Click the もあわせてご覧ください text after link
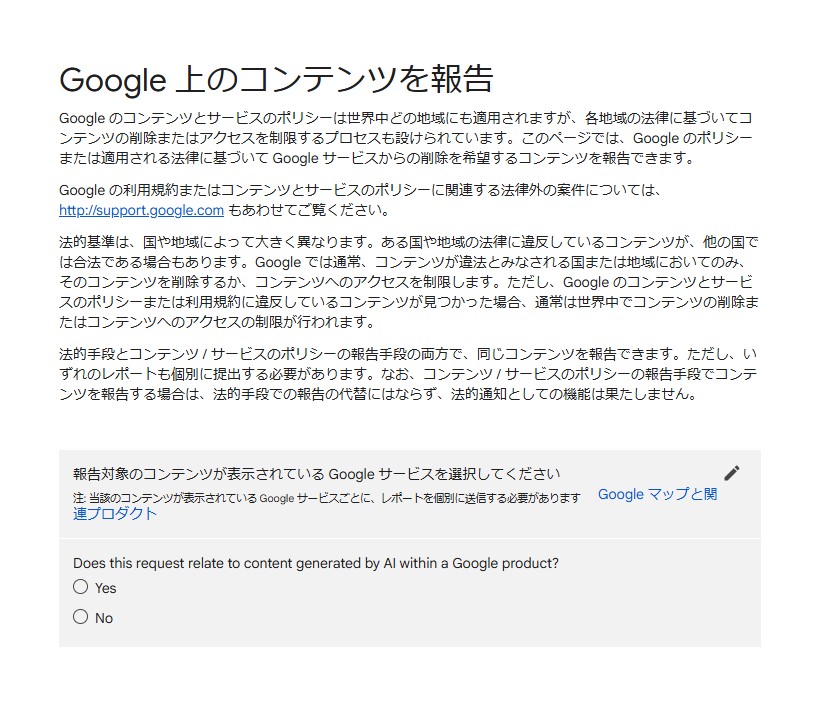The height and width of the screenshot is (708, 820). pos(309,210)
